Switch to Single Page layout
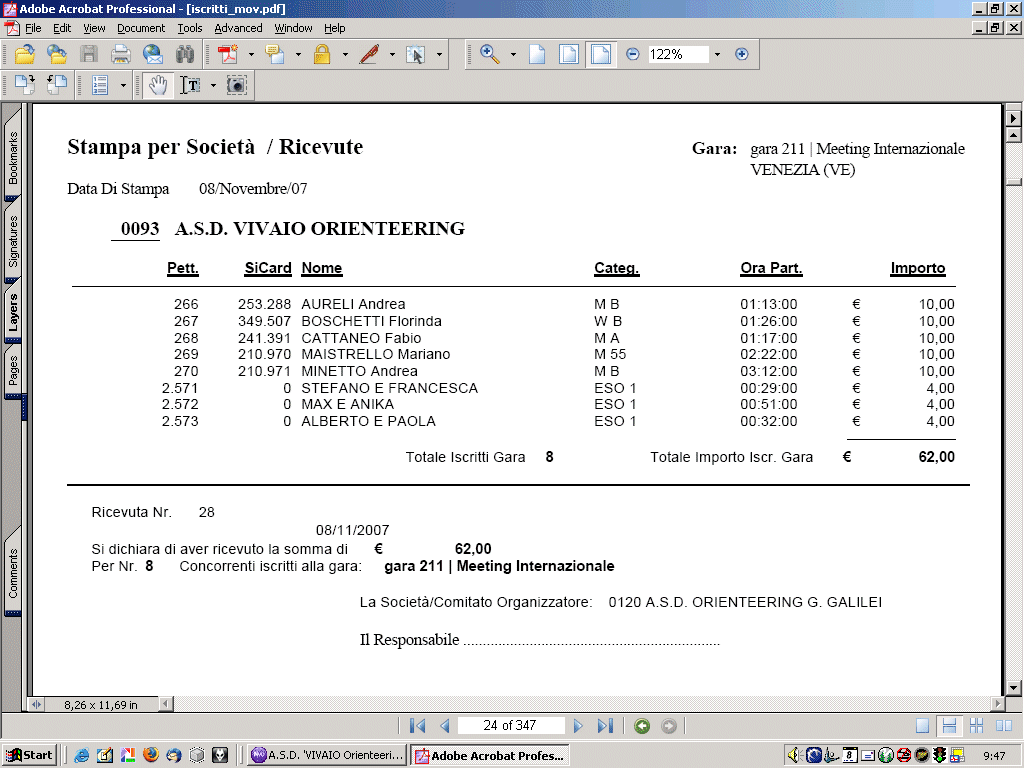 (x=922, y=726)
